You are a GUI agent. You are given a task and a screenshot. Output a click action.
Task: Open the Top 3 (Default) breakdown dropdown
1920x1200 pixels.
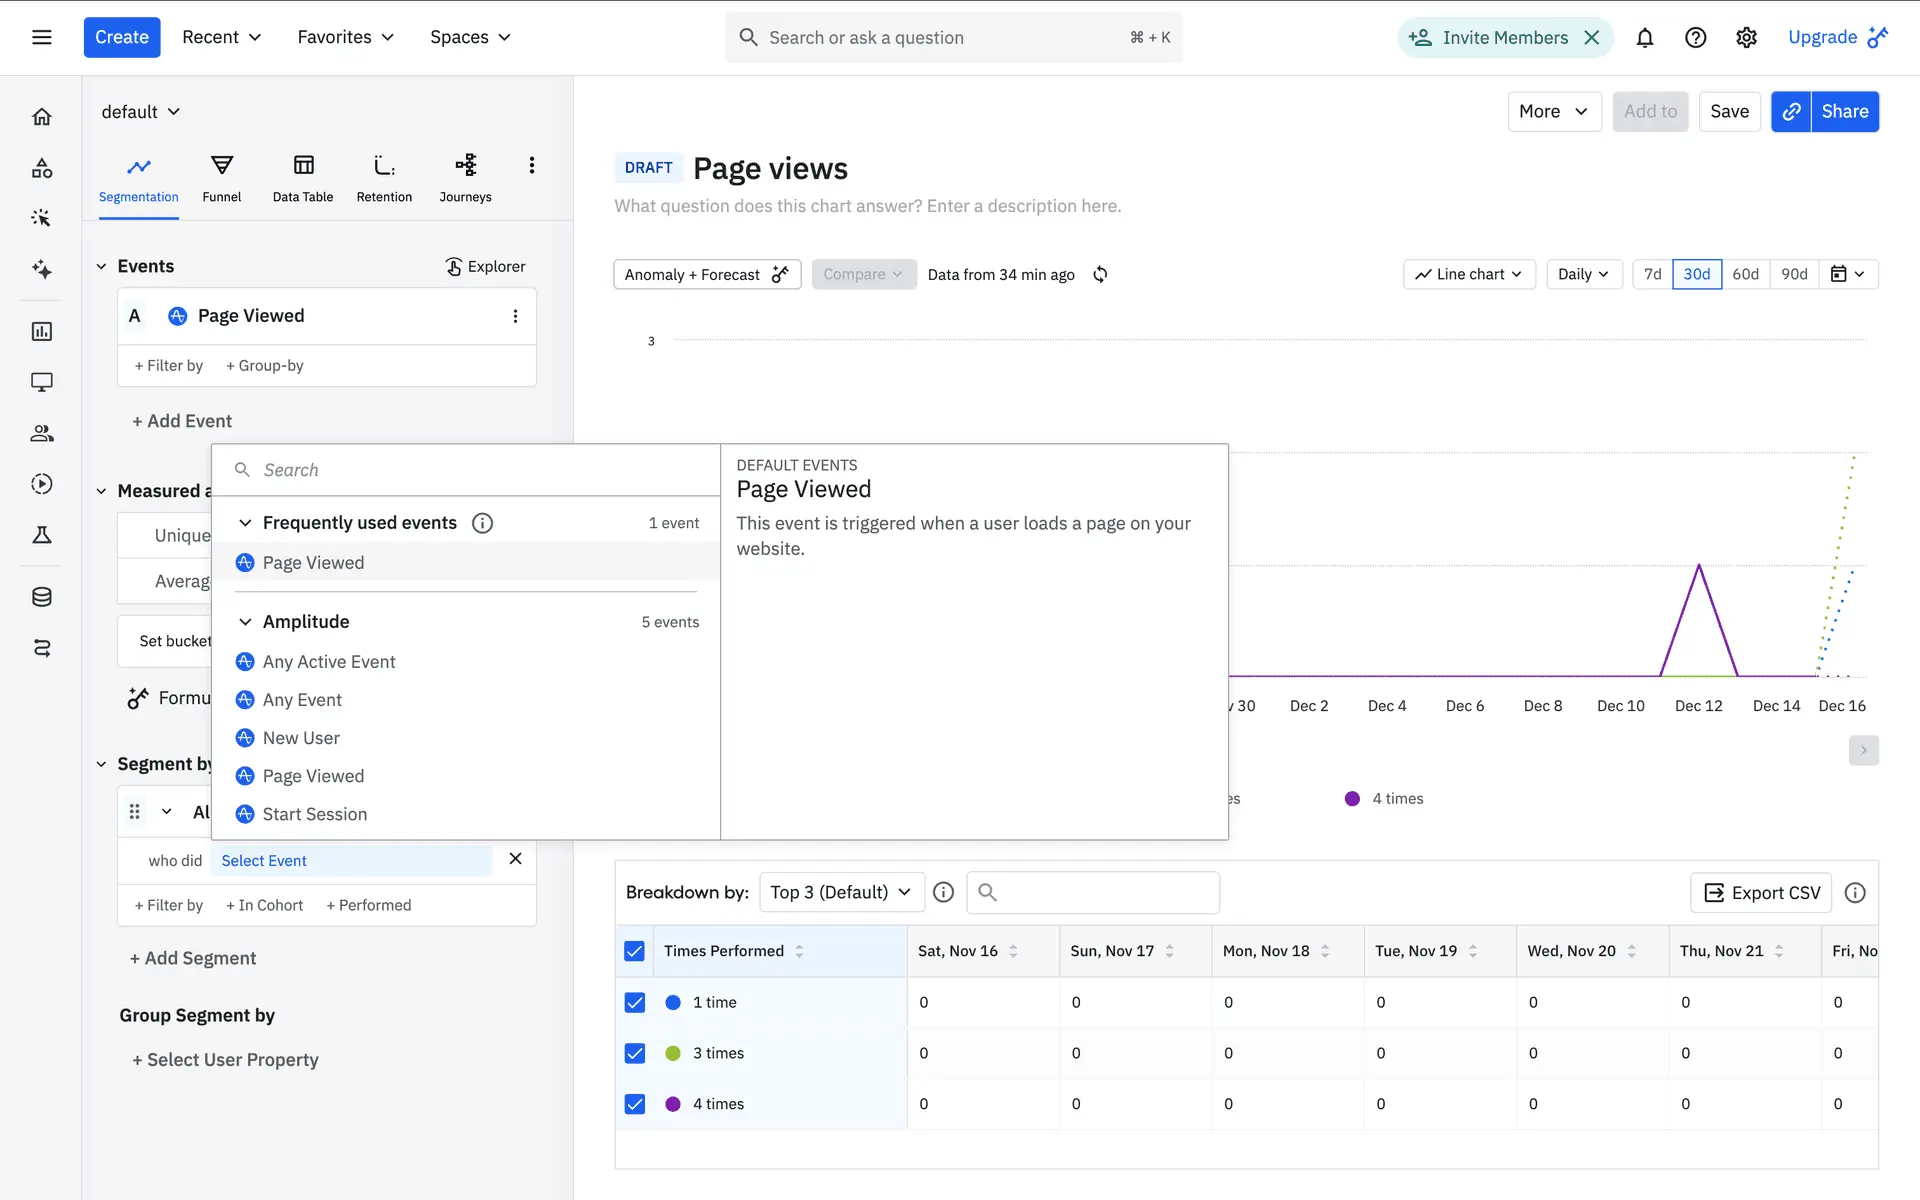click(840, 892)
